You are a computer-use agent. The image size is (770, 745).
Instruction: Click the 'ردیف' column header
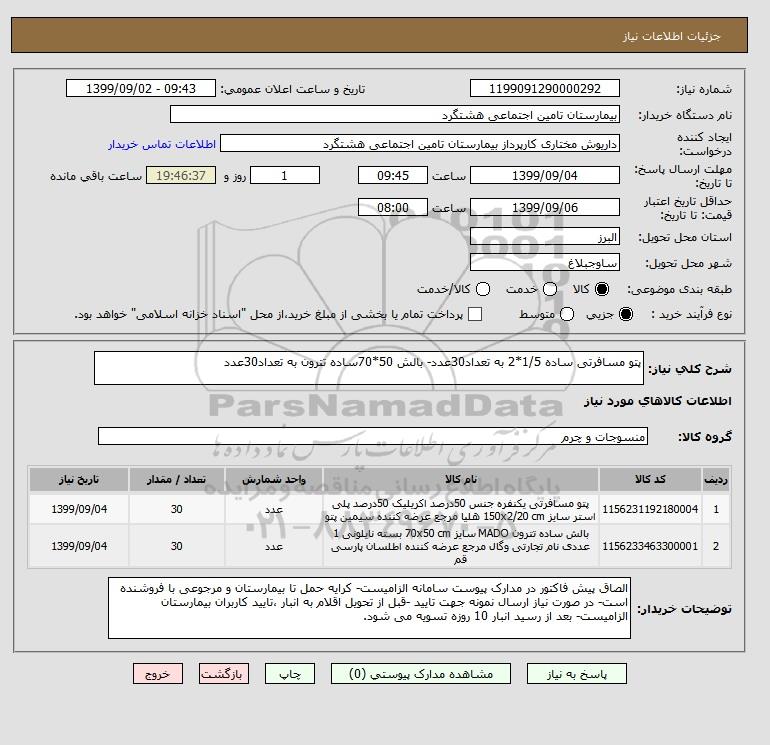[716, 479]
